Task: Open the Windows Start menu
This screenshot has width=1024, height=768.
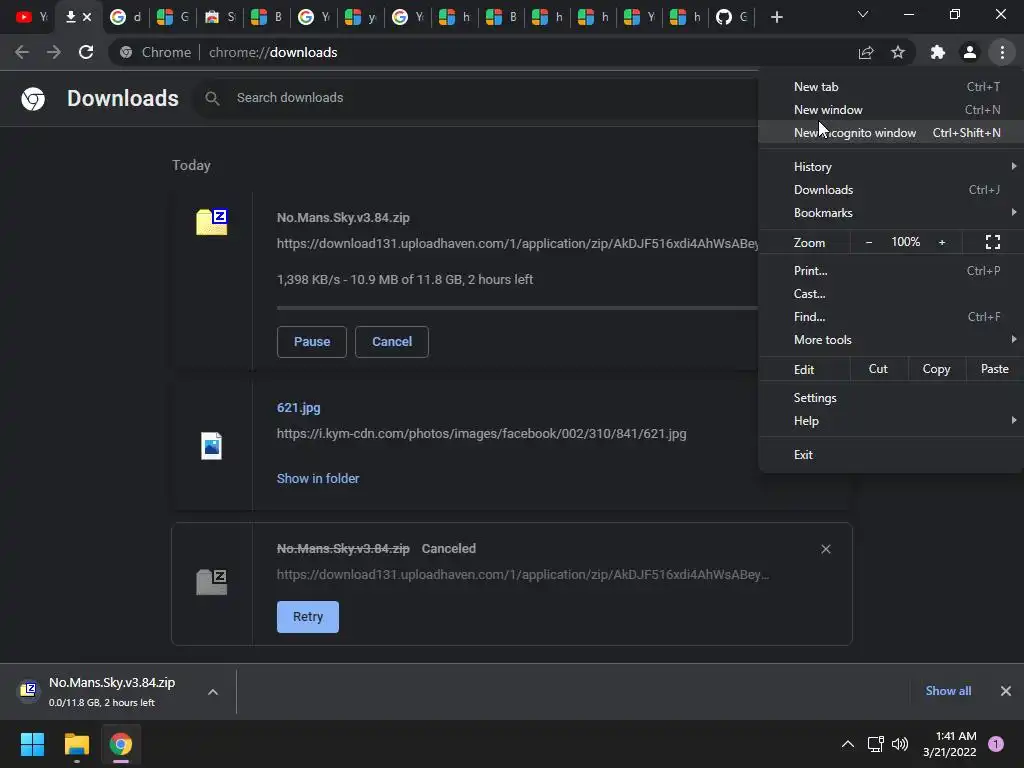Action: tap(32, 744)
